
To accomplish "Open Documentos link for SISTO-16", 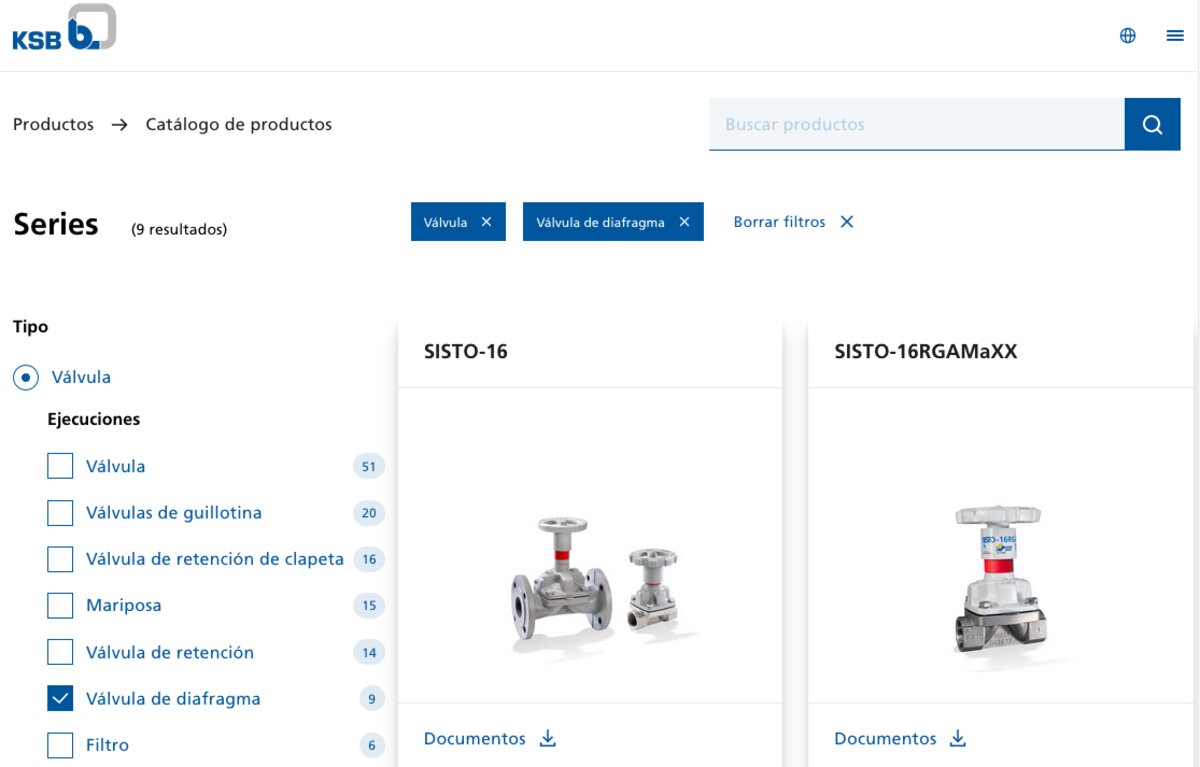I will click(474, 738).
